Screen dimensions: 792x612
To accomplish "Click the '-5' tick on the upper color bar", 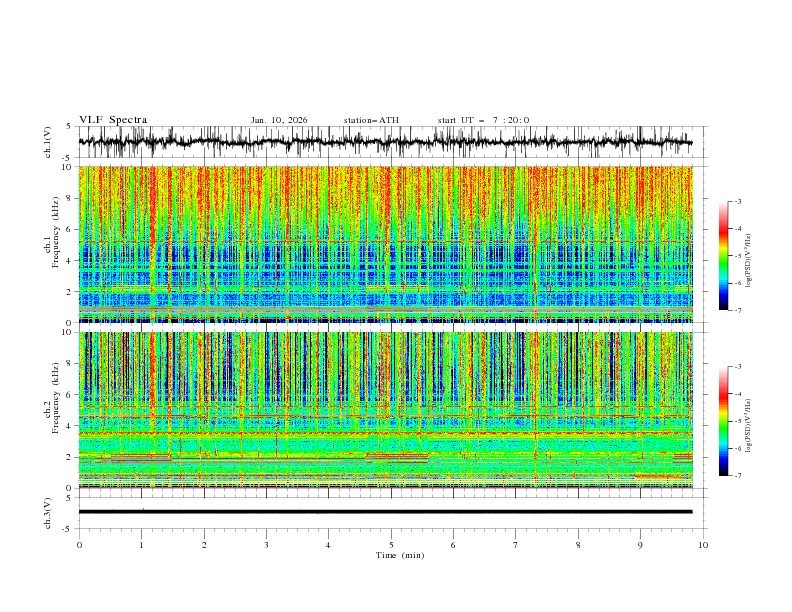I will point(737,256).
